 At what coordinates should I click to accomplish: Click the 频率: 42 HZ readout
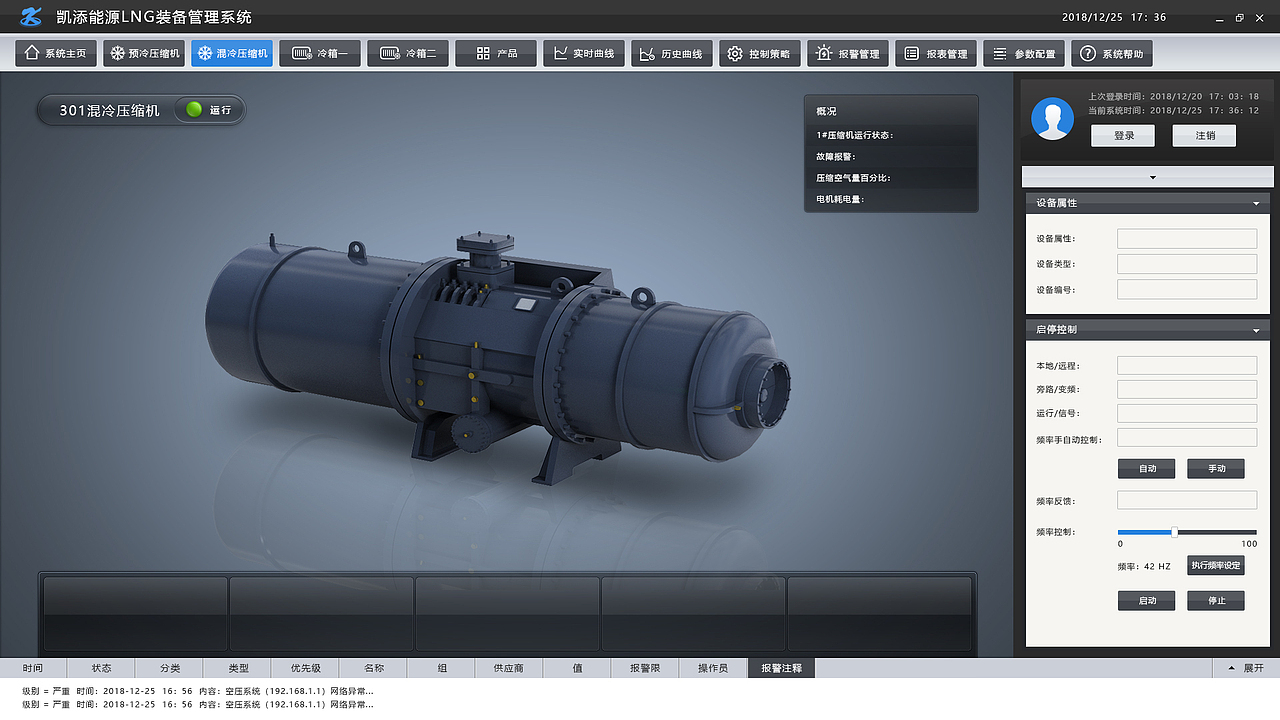click(x=1144, y=566)
